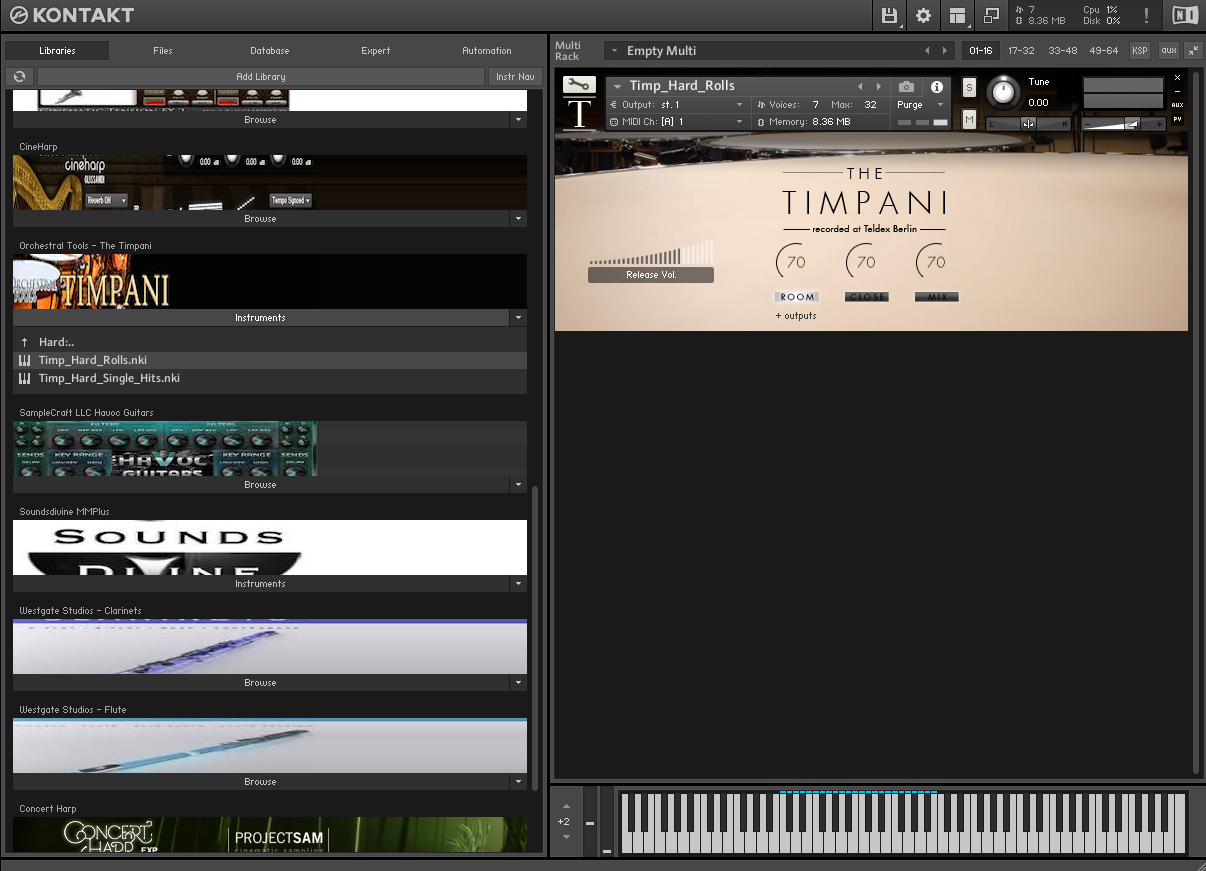The width and height of the screenshot is (1206, 871).
Task: Toggle the aux sends panel in rack header
Action: 1168,50
